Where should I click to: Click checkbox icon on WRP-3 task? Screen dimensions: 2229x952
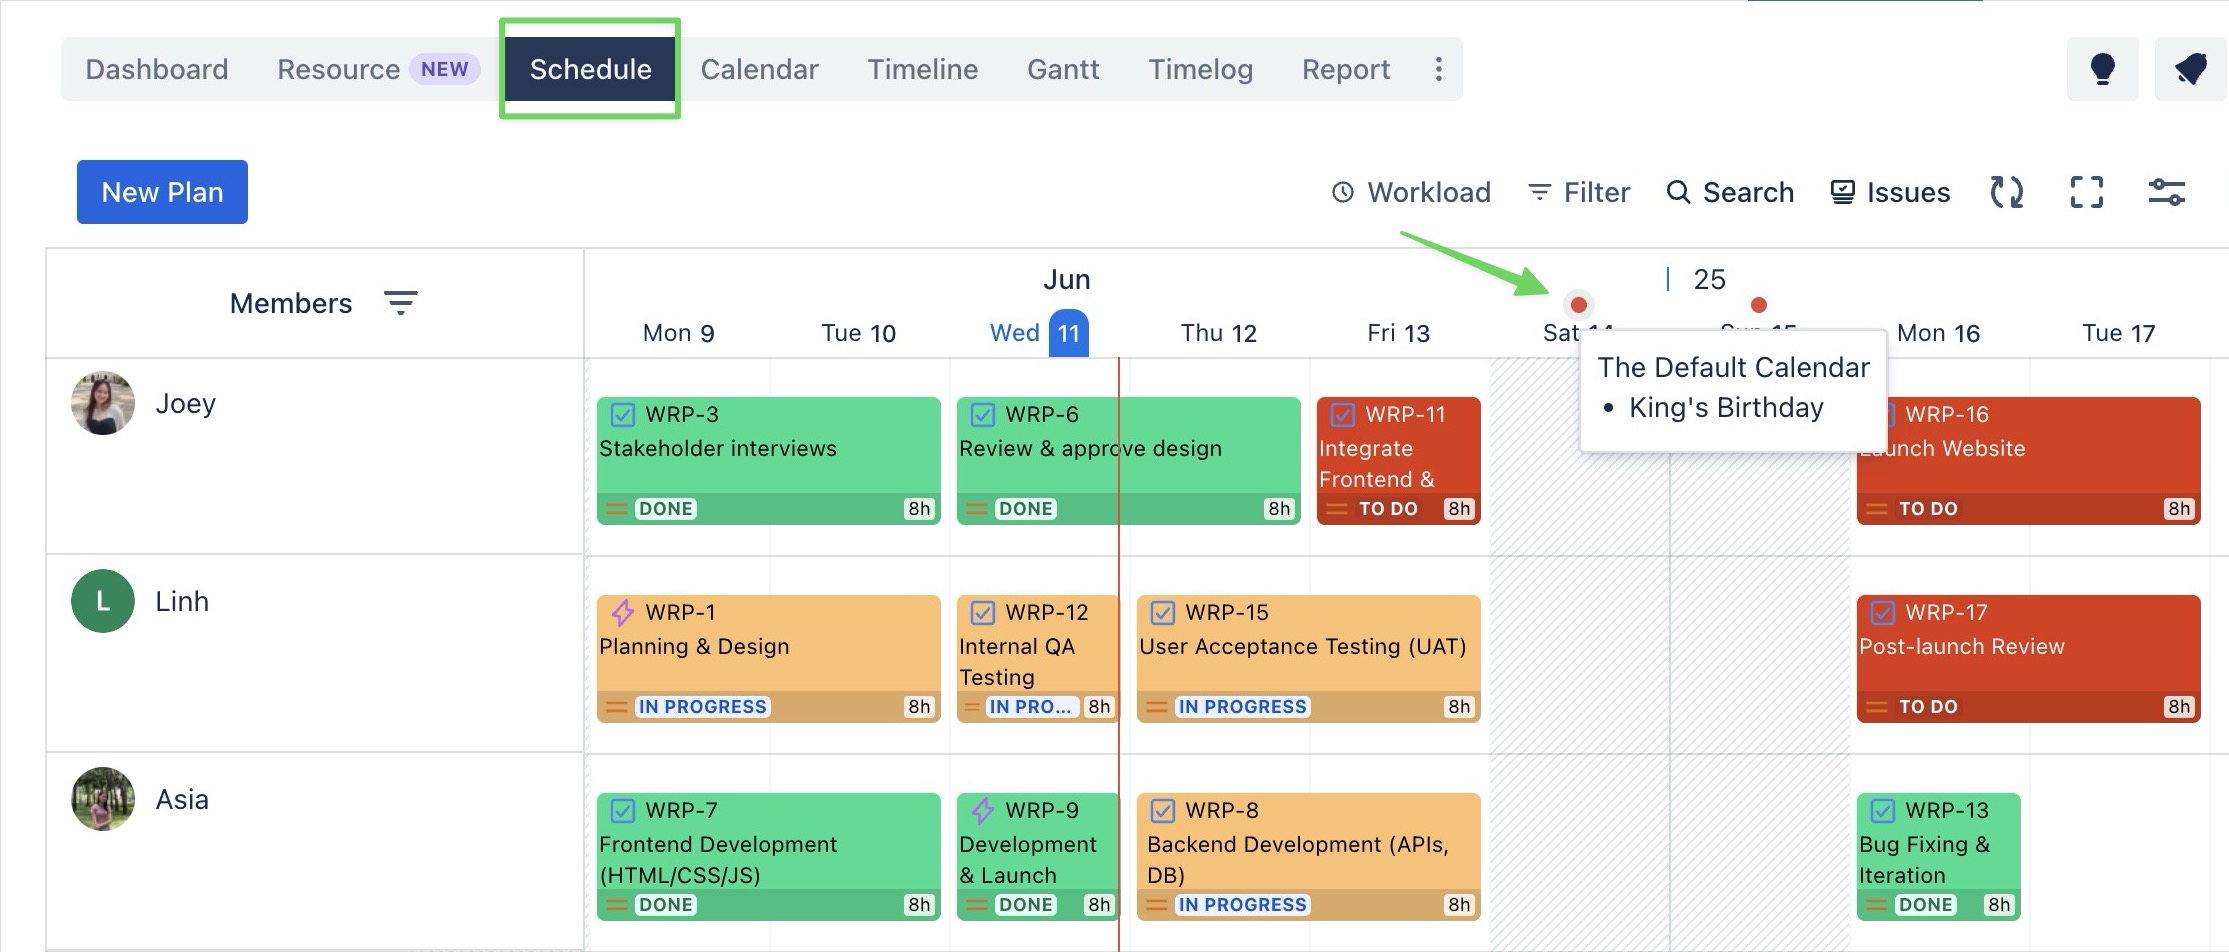(x=623, y=415)
